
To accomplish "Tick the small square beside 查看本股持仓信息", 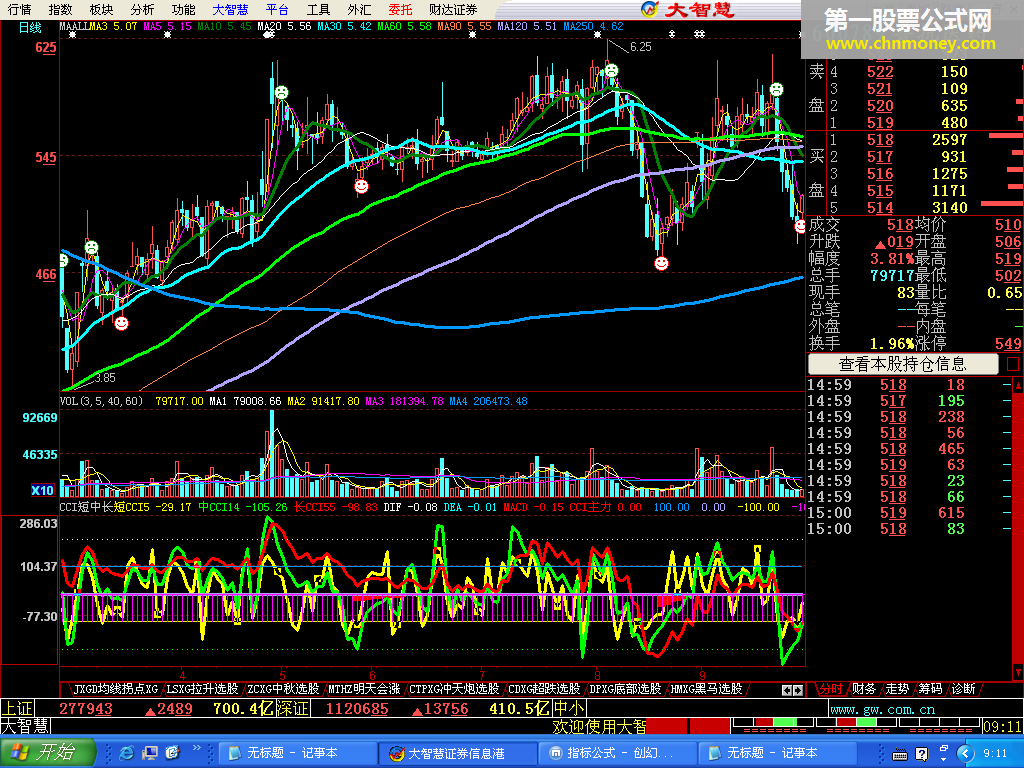I will [x=1013, y=364].
